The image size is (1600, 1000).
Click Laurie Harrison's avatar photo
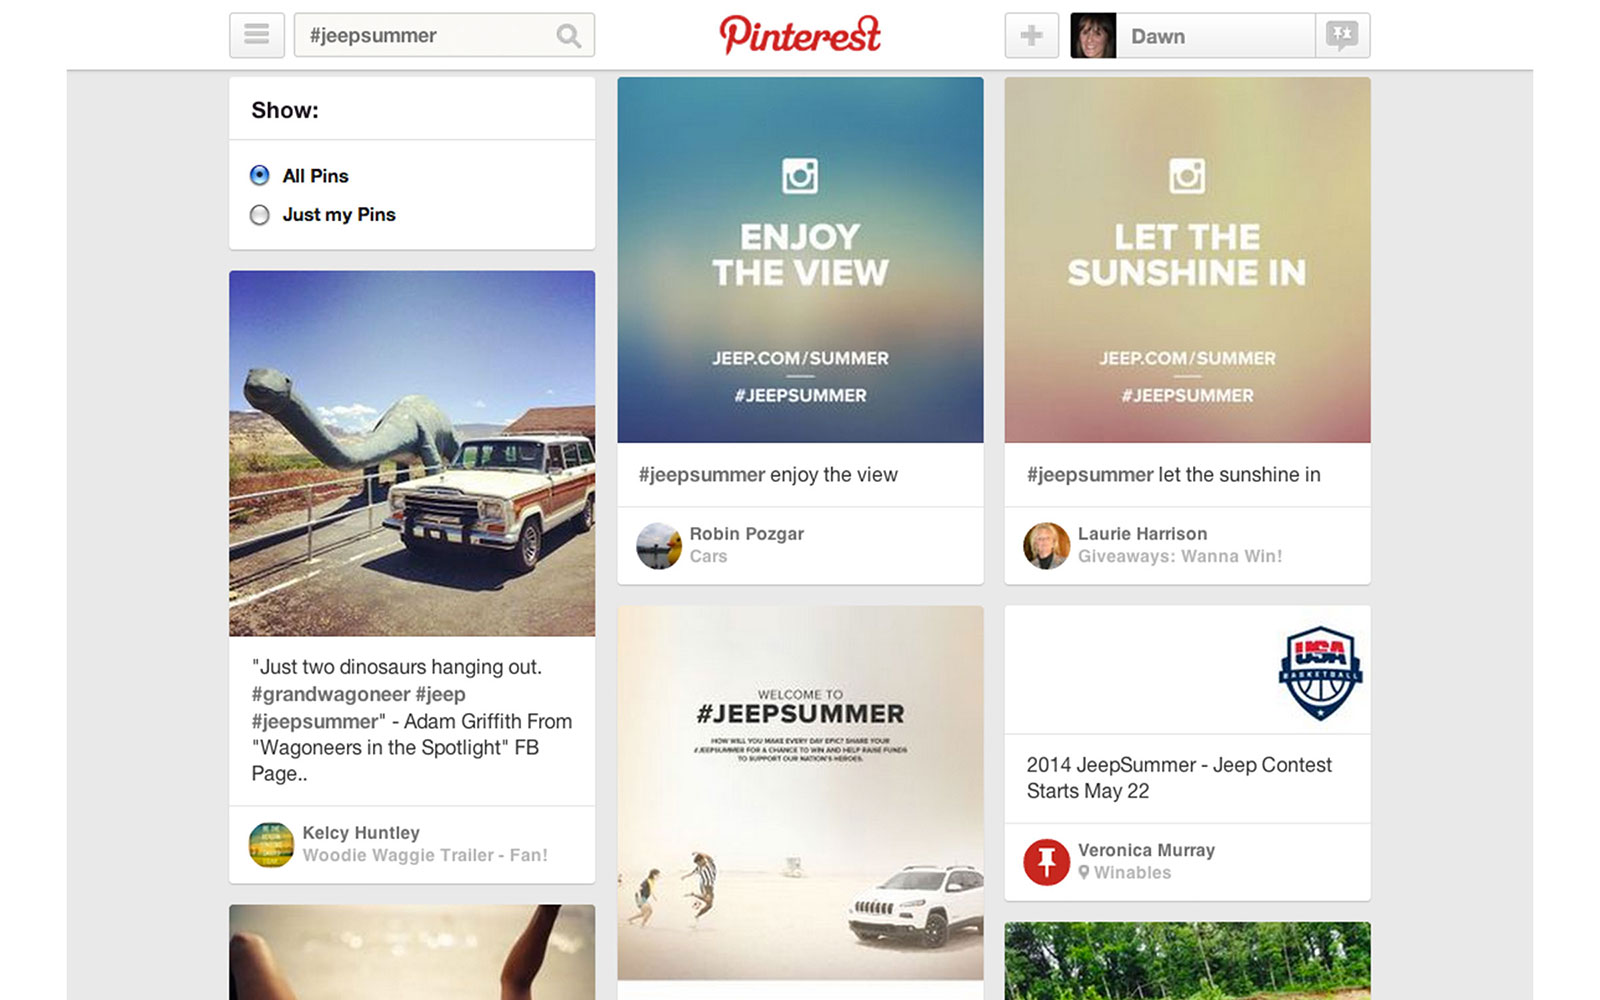(x=1047, y=545)
